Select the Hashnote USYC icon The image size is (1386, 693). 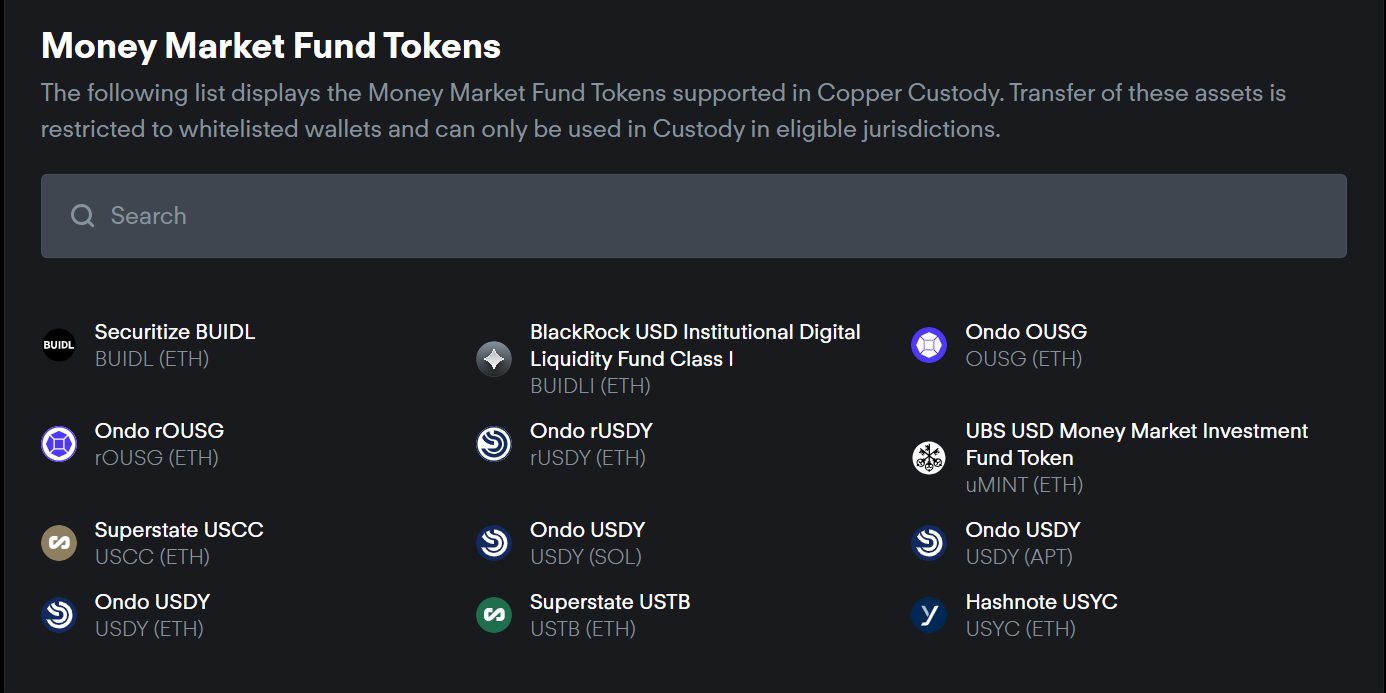click(x=929, y=615)
